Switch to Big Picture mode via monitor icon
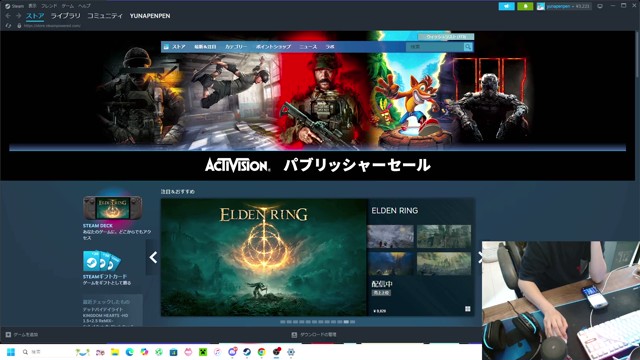 point(600,6)
